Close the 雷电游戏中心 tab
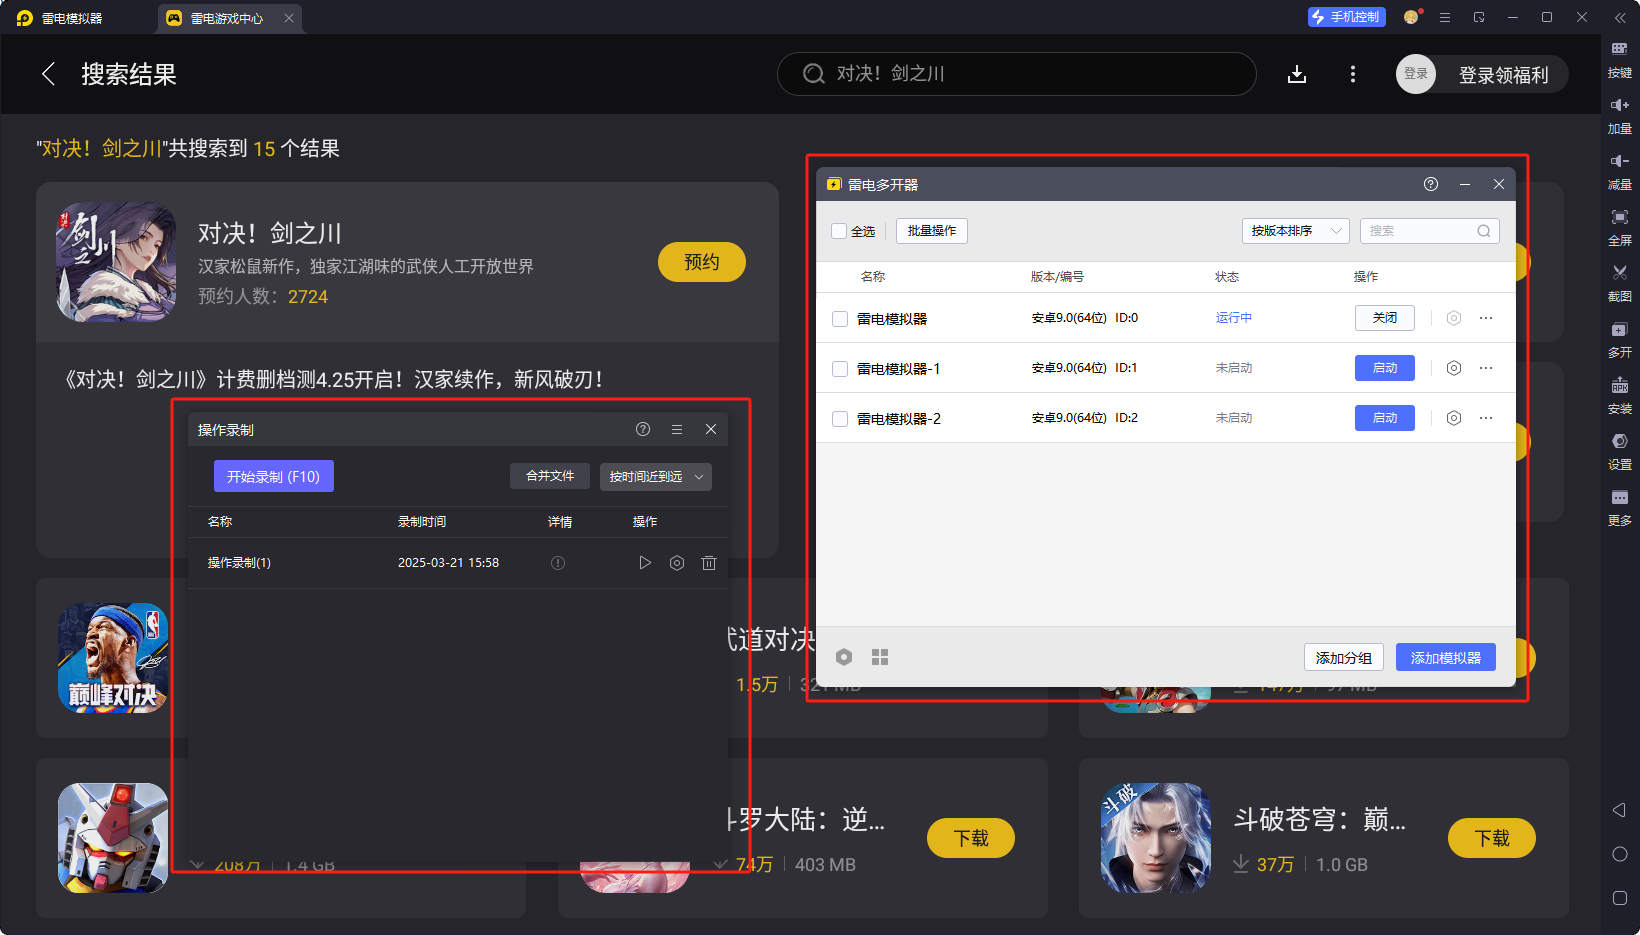Viewport: 1640px width, 935px height. click(289, 18)
